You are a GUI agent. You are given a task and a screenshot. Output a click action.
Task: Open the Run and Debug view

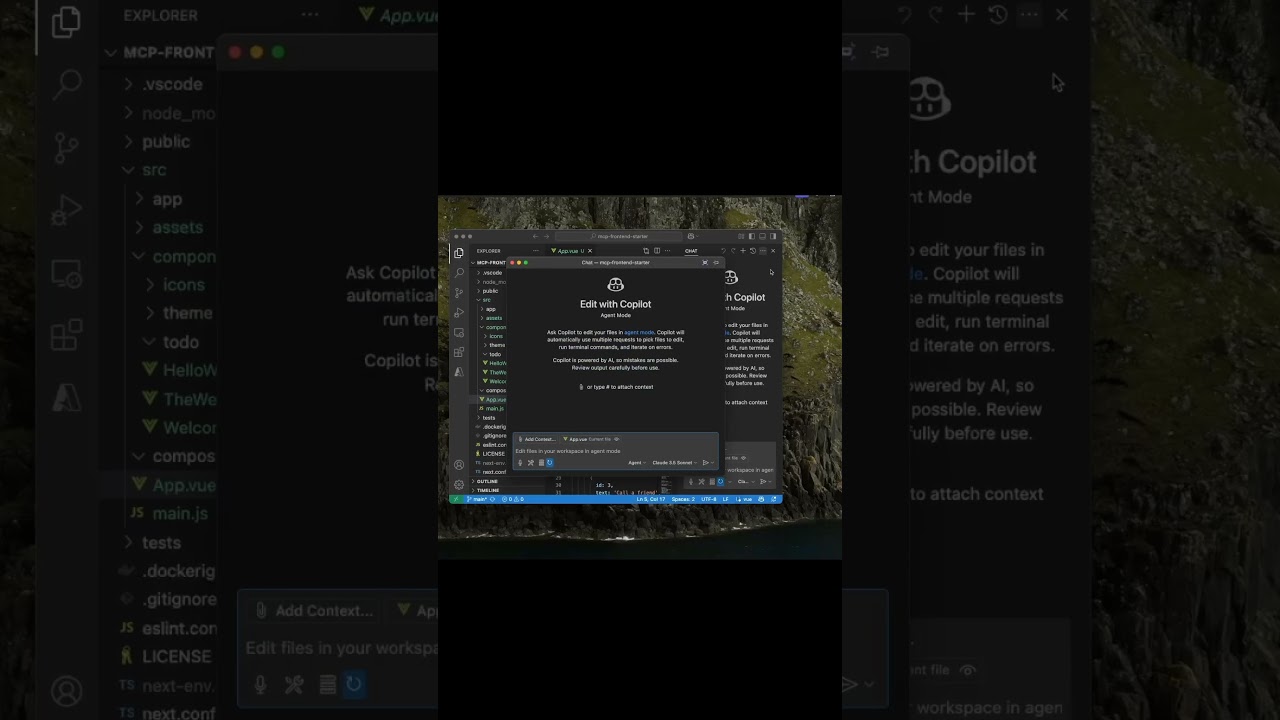(459, 313)
